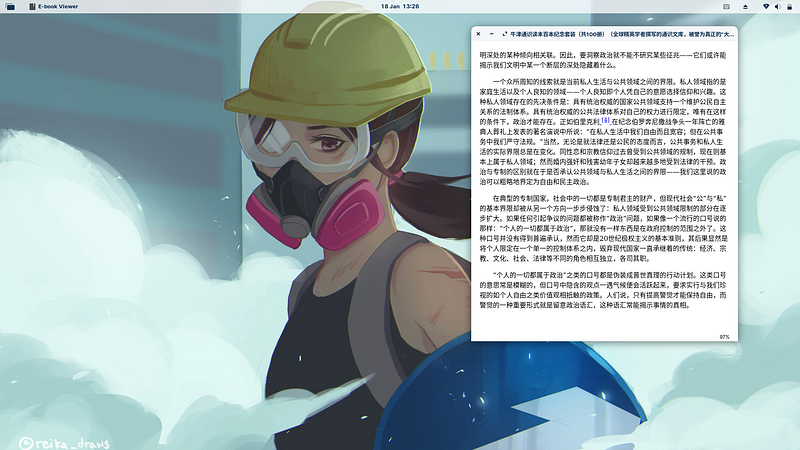Open the Wi-Fi network indicator
The height and width of the screenshot is (450, 800).
click(766, 7)
